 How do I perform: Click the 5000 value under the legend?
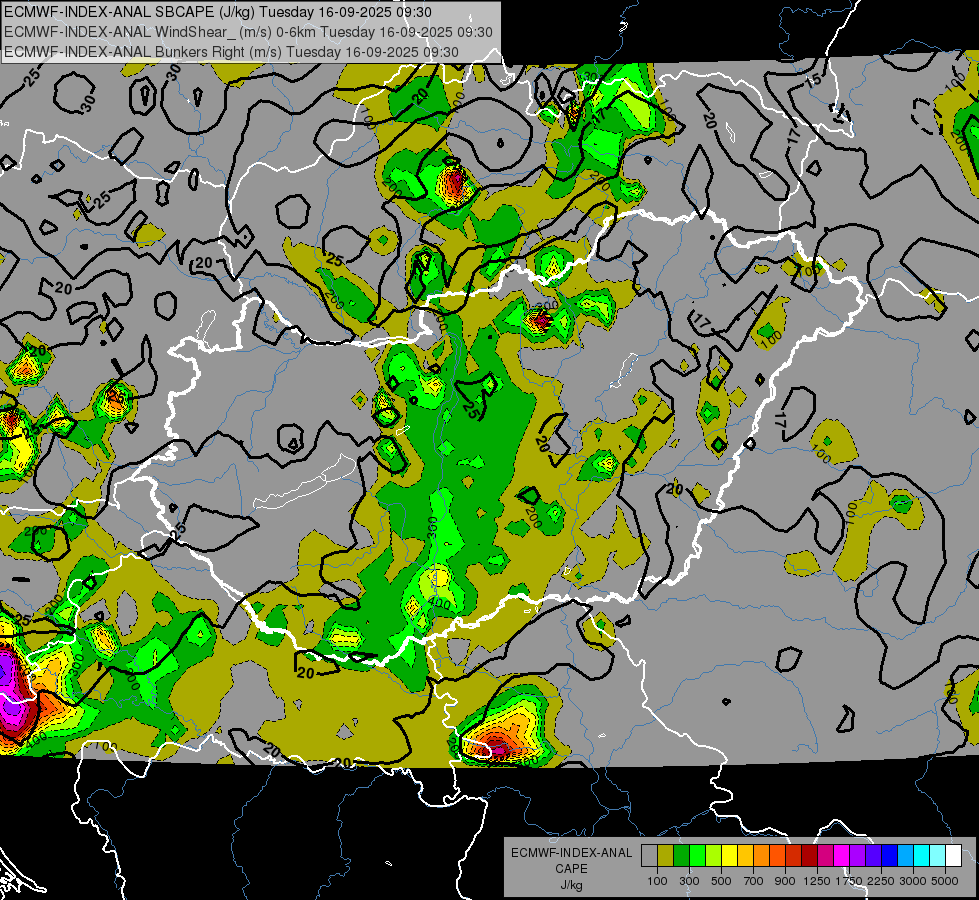pyautogui.click(x=945, y=881)
